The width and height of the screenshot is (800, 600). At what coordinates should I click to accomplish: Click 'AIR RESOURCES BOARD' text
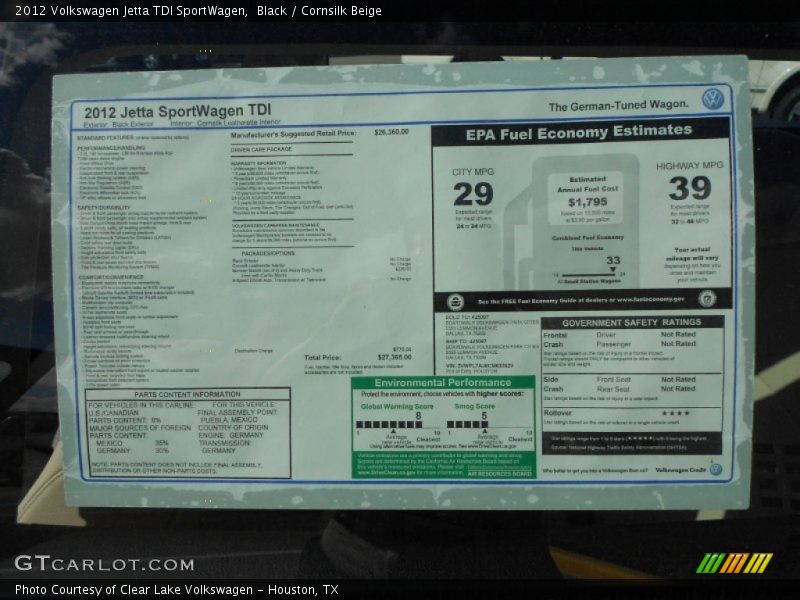pos(499,474)
